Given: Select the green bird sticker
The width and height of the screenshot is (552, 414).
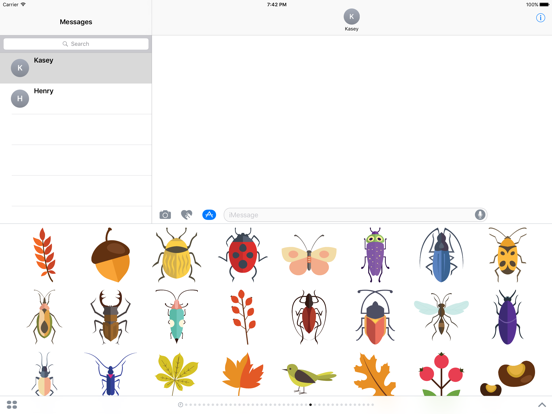Looking at the screenshot, I should tap(309, 378).
